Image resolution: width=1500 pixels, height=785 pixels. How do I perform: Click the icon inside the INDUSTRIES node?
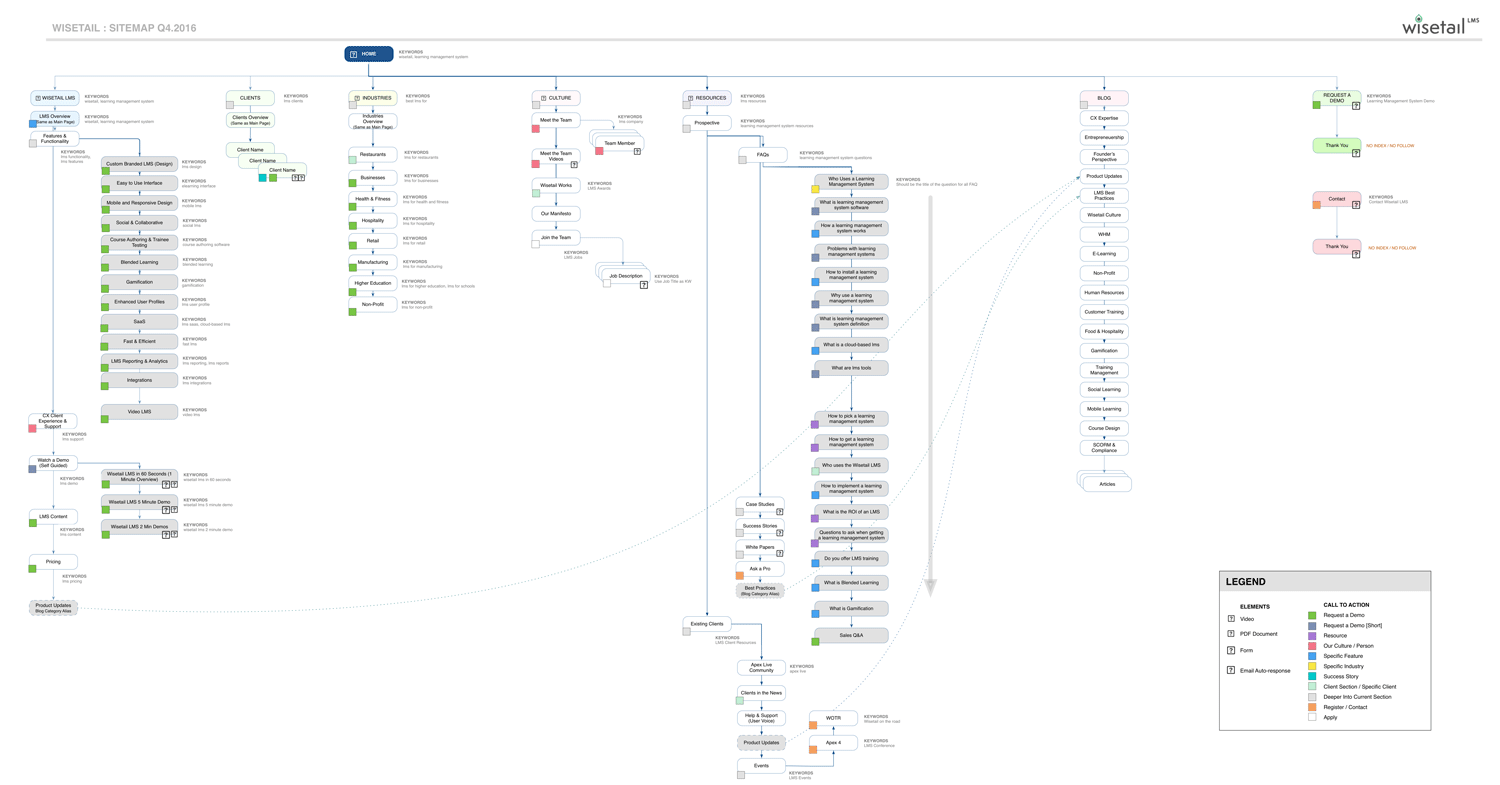point(356,98)
